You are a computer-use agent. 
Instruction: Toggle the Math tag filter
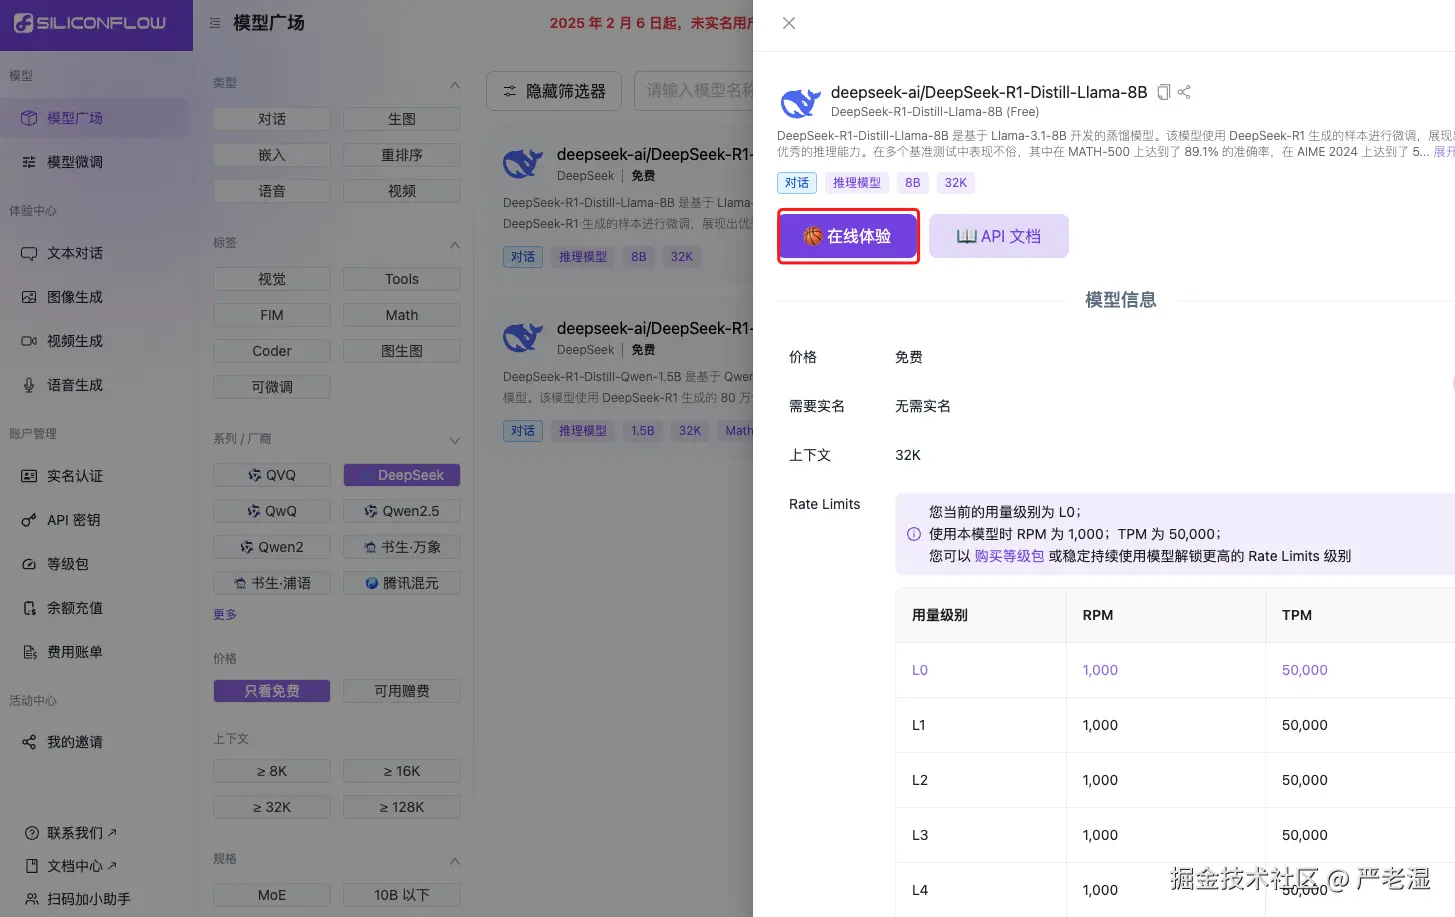point(402,315)
